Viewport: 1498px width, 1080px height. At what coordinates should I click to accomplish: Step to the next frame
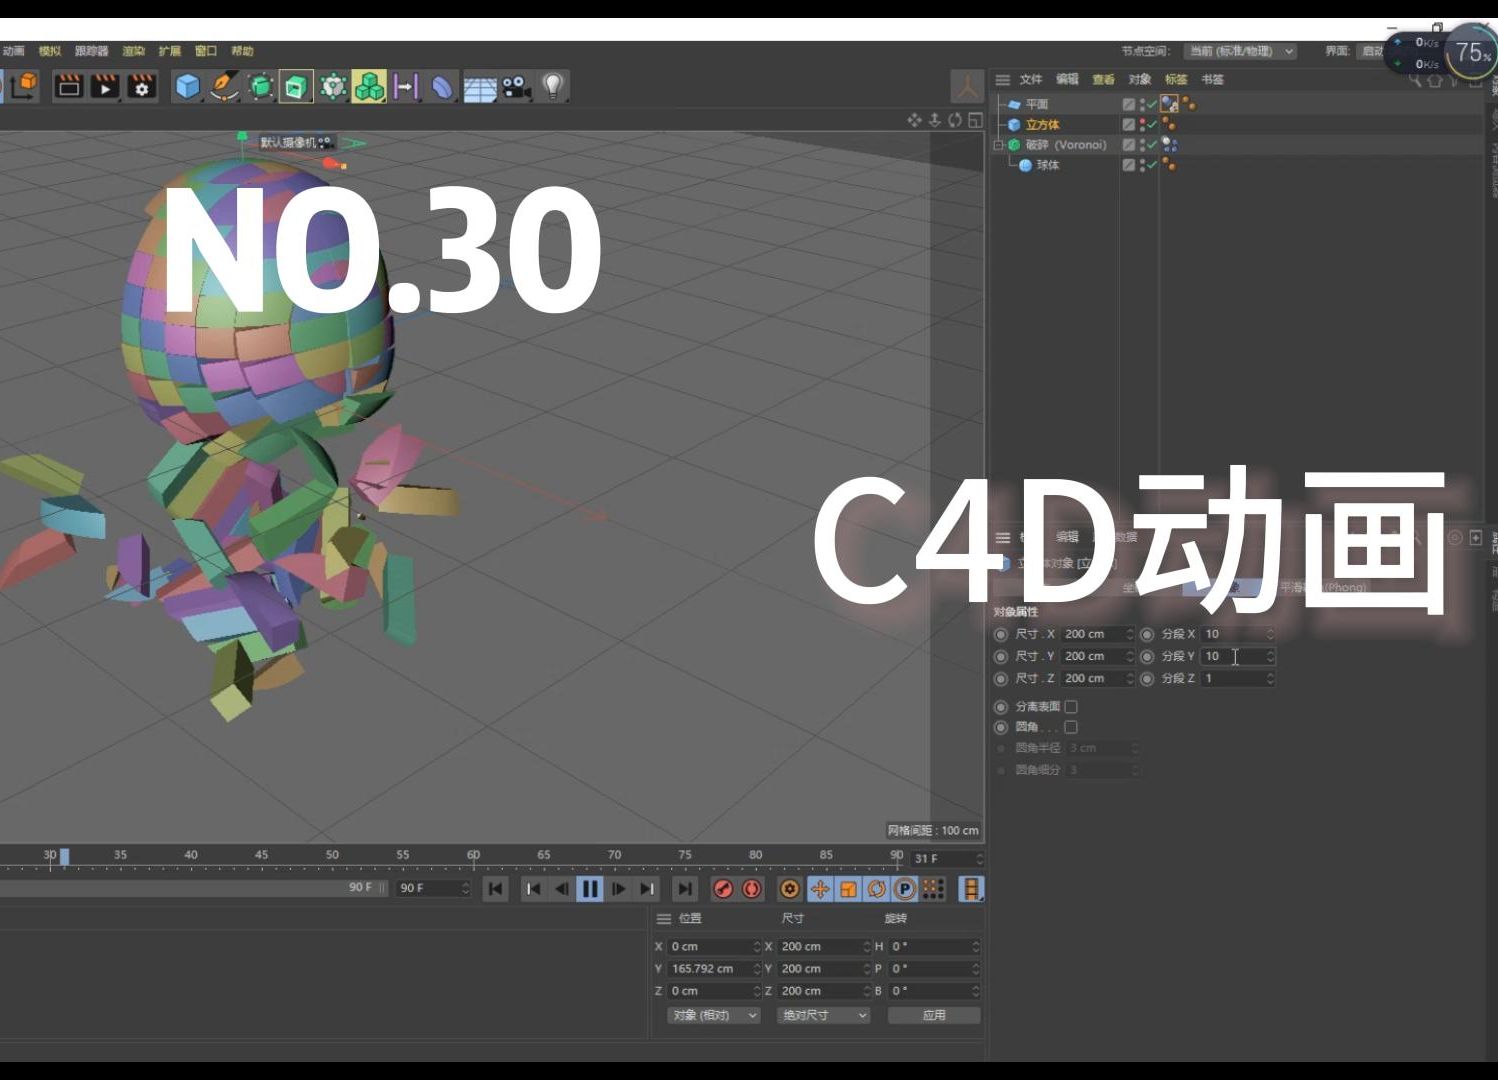[618, 889]
